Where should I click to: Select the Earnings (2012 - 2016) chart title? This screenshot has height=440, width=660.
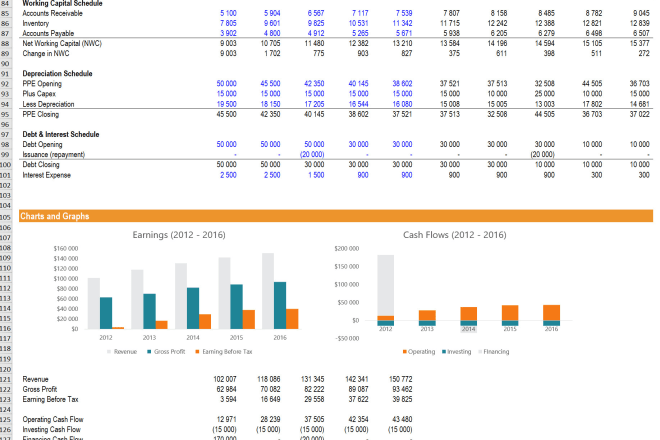click(179, 235)
